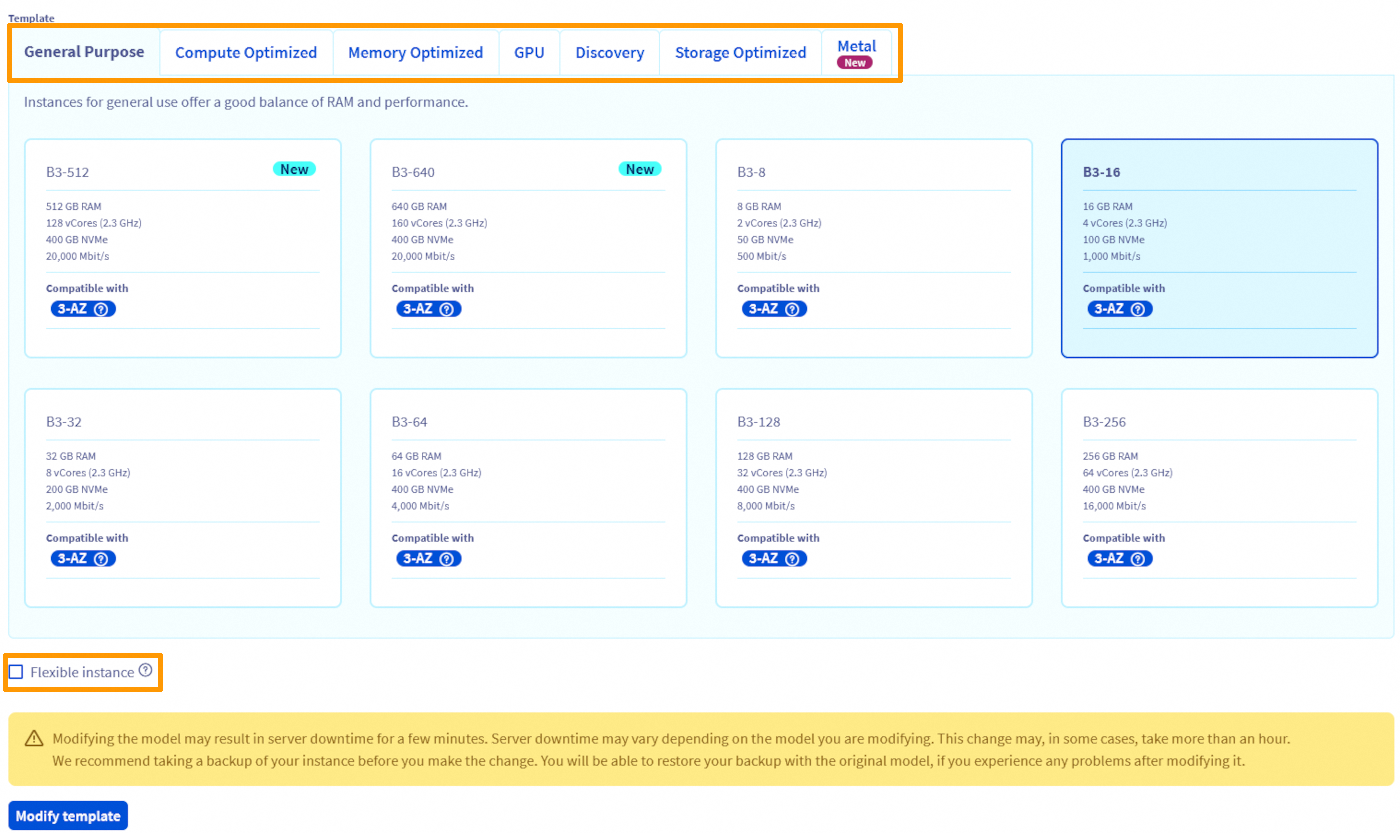Switch to the Compute Optimized tab
This screenshot has width=1400, height=833.
point(246,53)
